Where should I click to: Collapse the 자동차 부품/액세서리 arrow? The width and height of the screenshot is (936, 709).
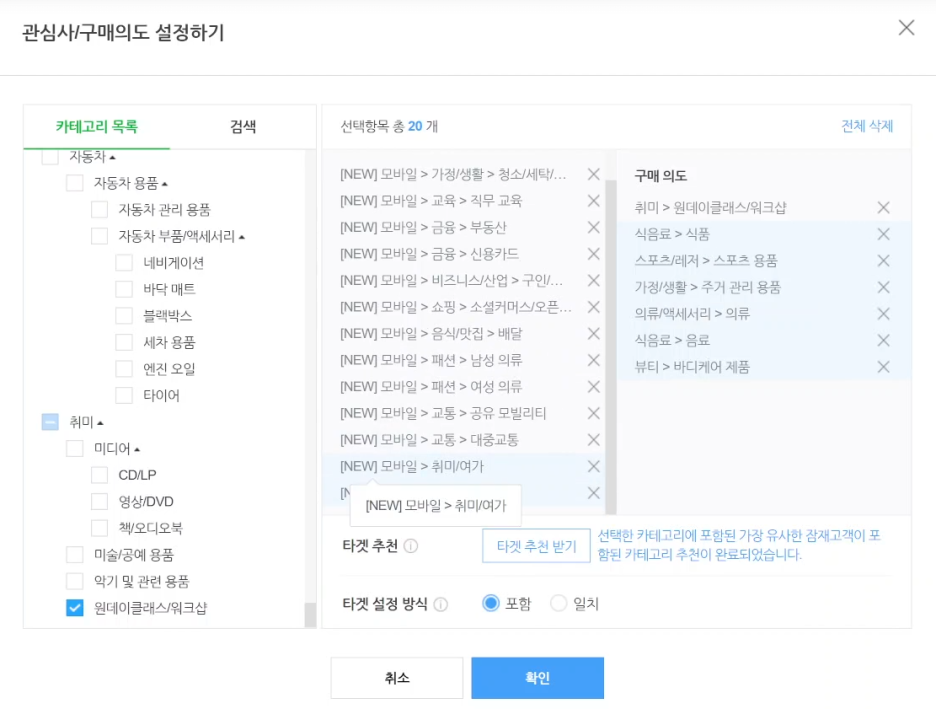pyautogui.click(x=242, y=237)
